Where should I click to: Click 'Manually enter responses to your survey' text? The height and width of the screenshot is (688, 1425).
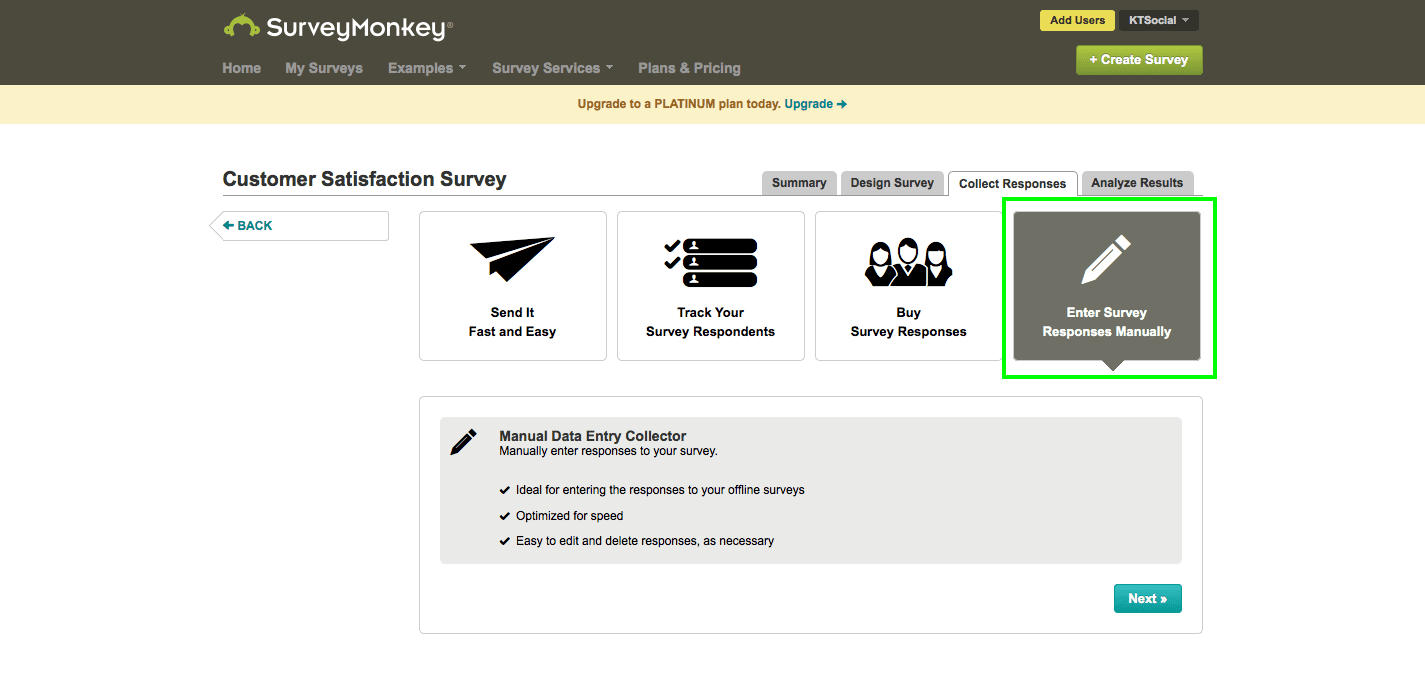pyautogui.click(x=608, y=451)
